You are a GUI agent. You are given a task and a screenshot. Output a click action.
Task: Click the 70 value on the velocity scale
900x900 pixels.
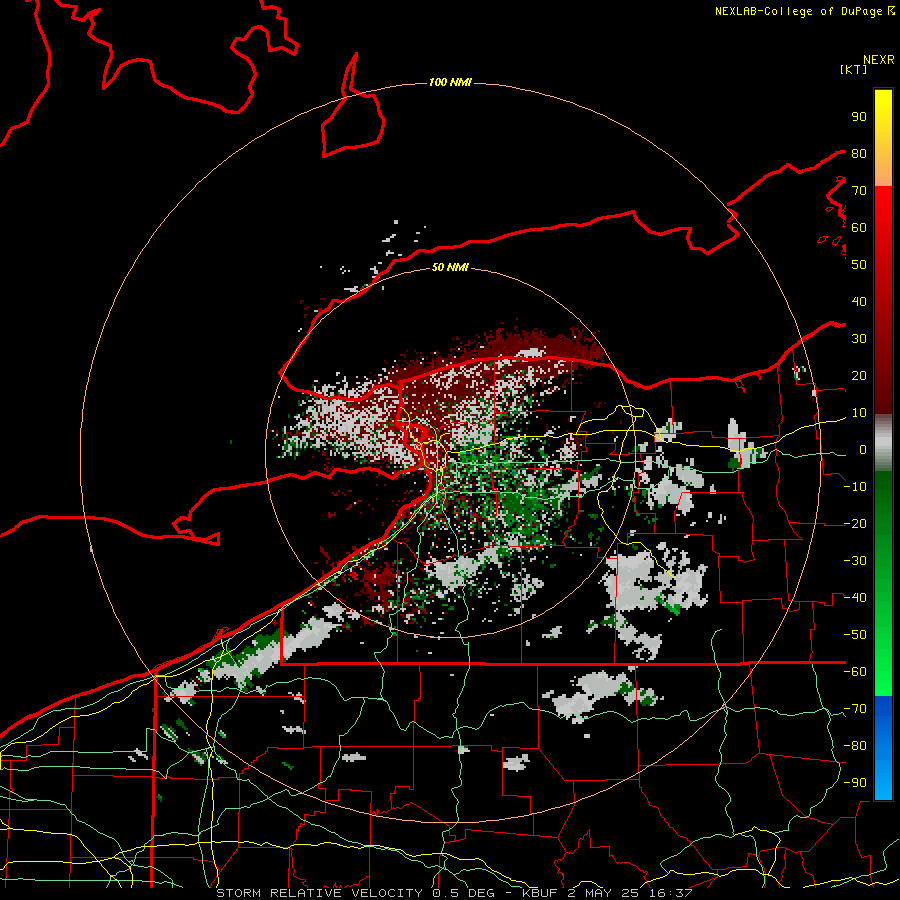(859, 191)
